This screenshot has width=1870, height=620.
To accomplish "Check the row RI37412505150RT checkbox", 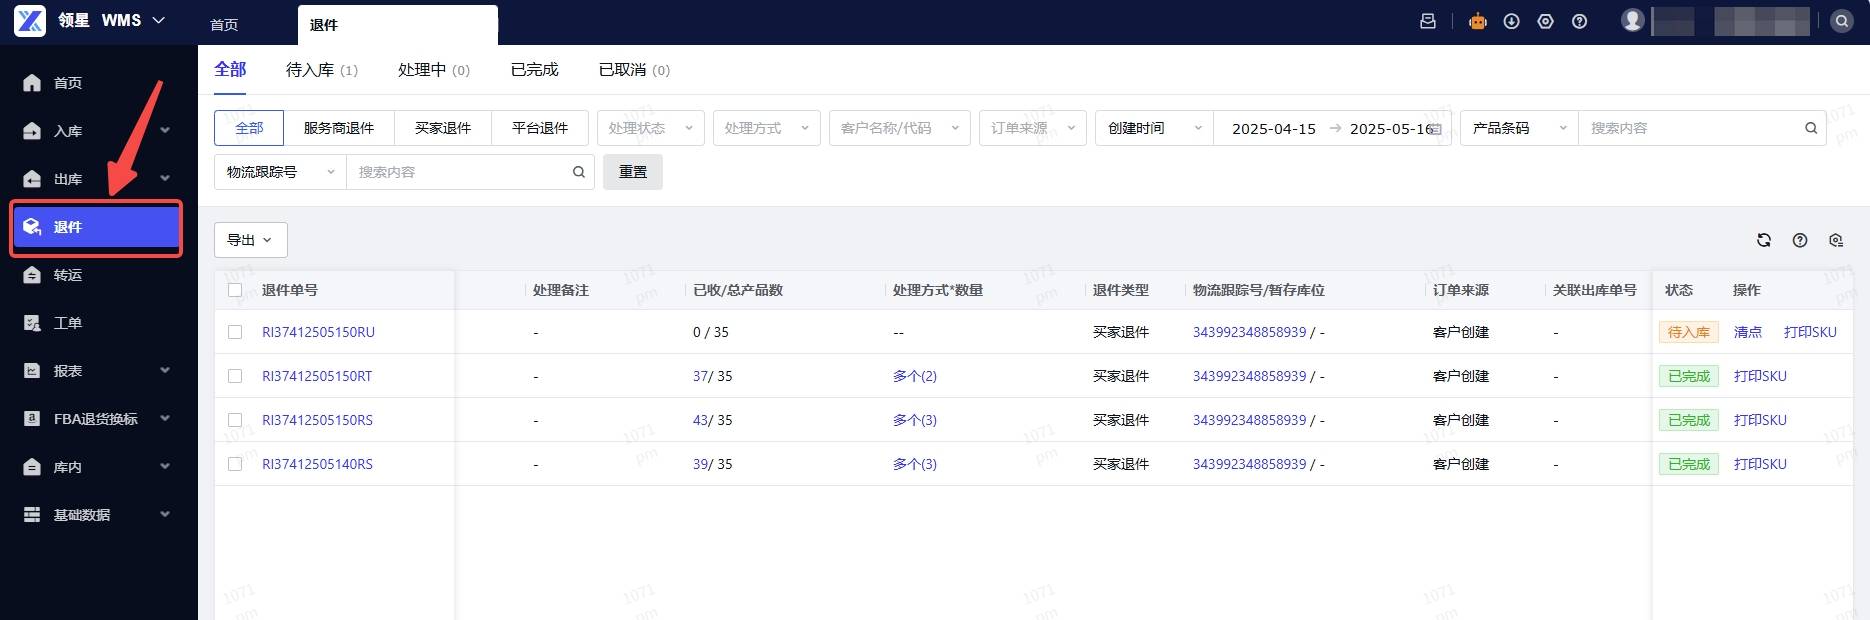I will click(x=235, y=376).
